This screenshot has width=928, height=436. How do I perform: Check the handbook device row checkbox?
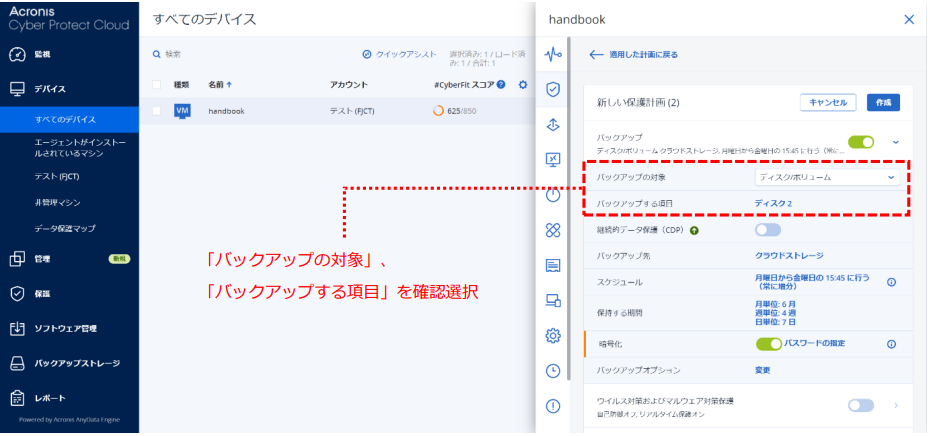pyautogui.click(x=156, y=111)
